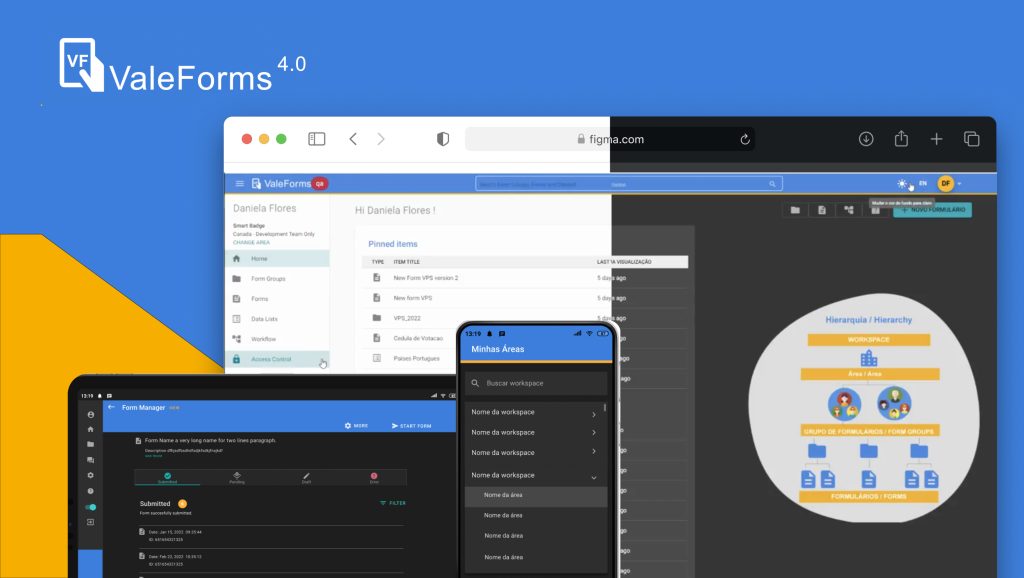Go back in the Safari browser
Screen dimensions: 1024x578
[x=353, y=139]
